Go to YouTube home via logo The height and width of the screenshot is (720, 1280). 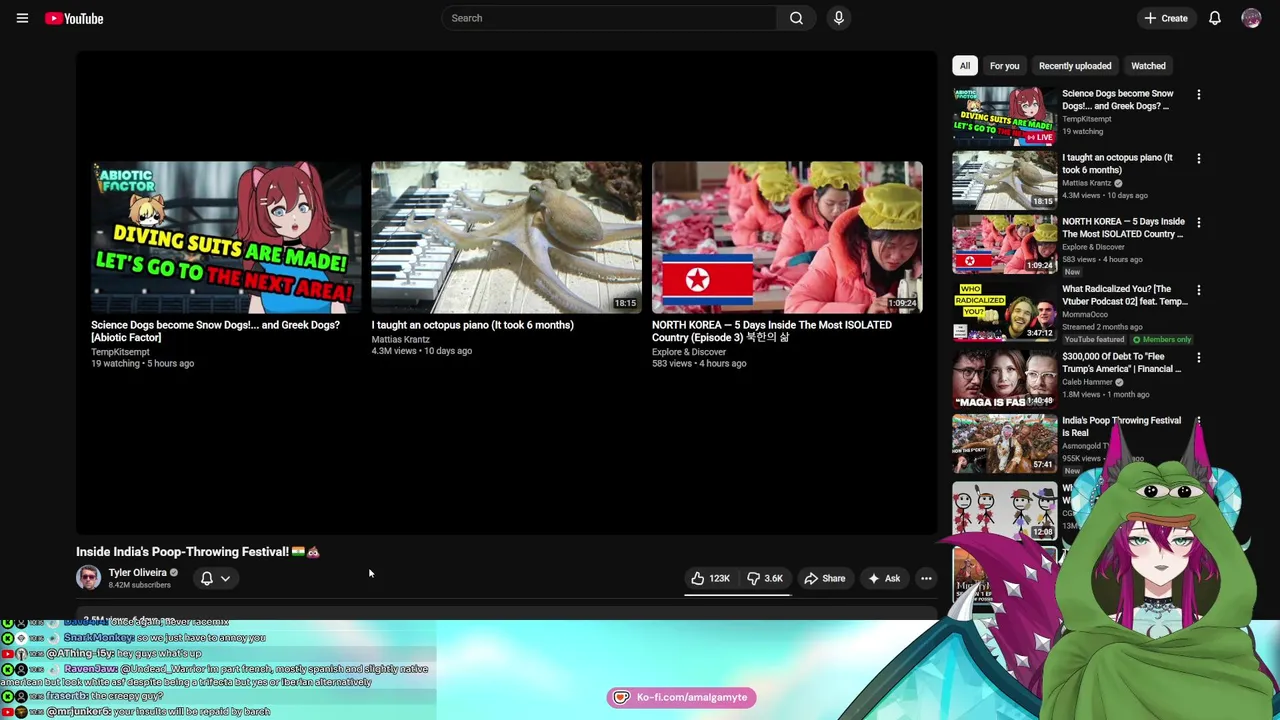(74, 18)
